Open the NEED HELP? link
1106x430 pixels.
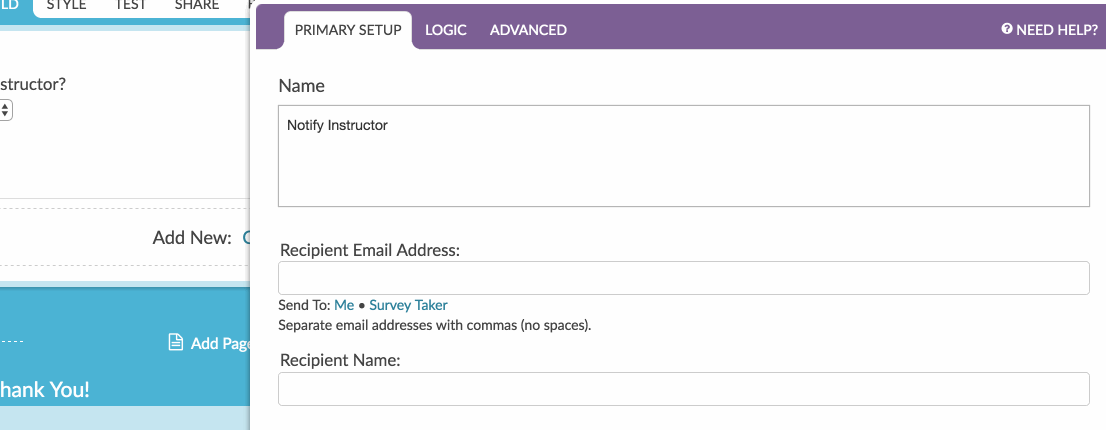point(1056,30)
